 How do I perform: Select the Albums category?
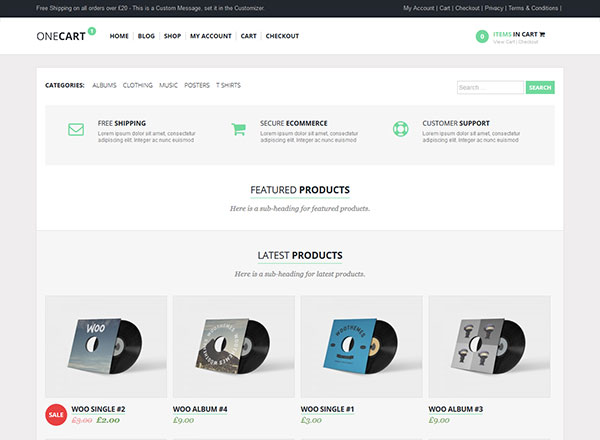point(104,85)
